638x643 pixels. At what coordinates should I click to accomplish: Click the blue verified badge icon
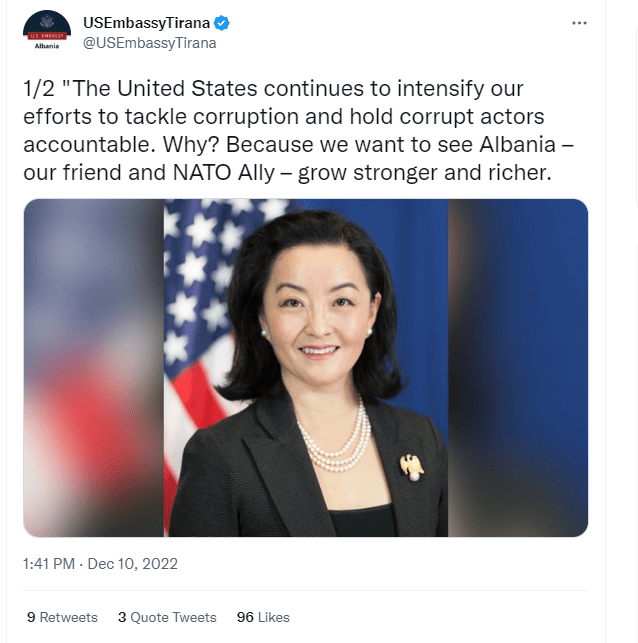[x=222, y=23]
